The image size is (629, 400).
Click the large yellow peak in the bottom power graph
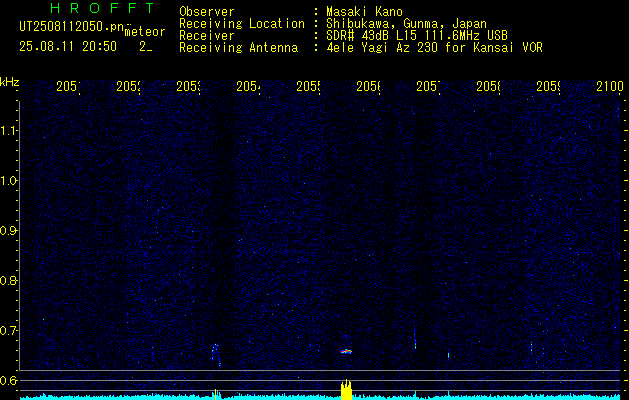(x=346, y=390)
